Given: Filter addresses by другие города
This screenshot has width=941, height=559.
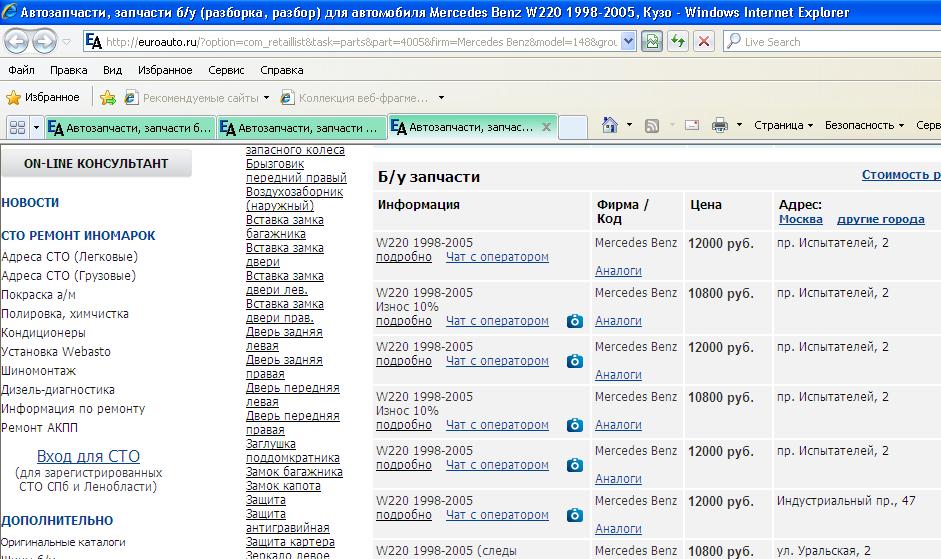Looking at the screenshot, I should [x=880, y=219].
